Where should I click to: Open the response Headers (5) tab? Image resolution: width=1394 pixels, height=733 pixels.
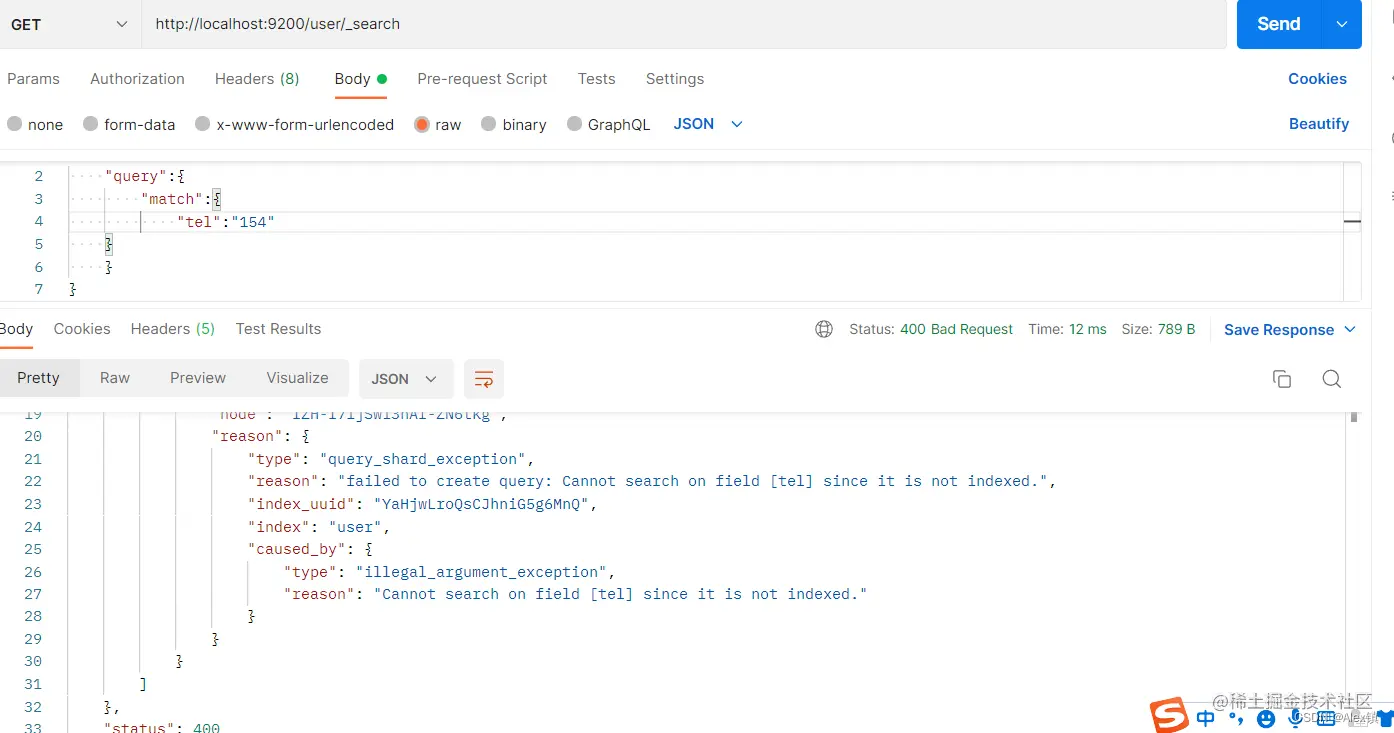(172, 329)
